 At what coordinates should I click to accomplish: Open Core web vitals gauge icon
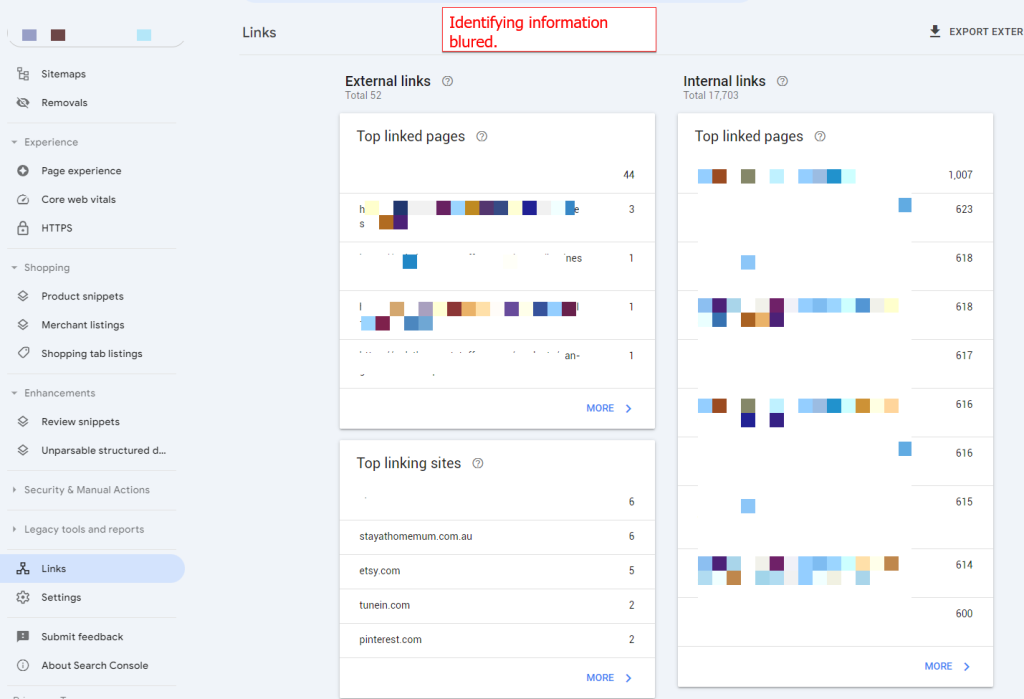(x=23, y=200)
